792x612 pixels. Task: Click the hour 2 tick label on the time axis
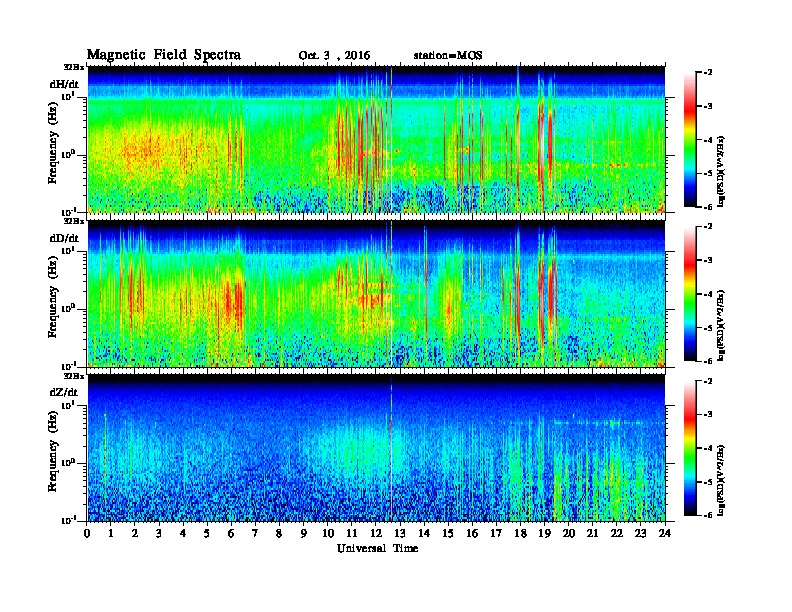tap(135, 533)
